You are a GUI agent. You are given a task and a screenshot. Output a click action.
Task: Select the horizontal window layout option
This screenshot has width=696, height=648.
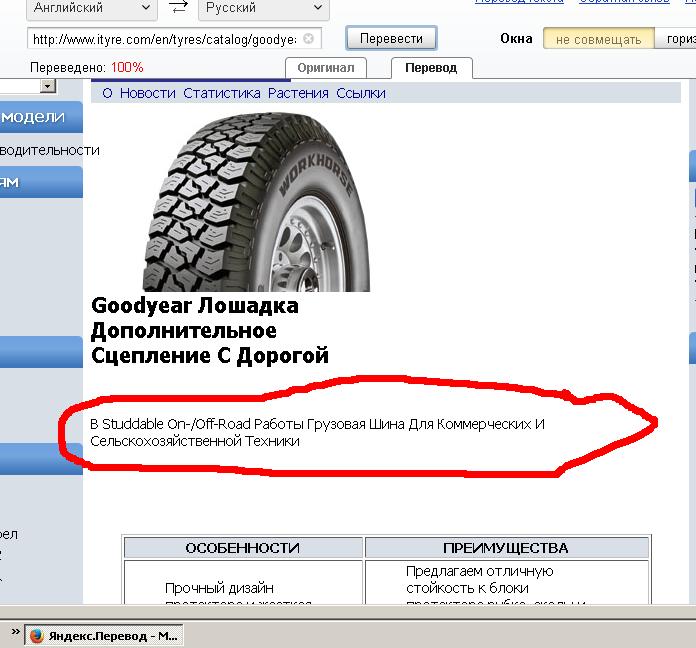tap(676, 39)
